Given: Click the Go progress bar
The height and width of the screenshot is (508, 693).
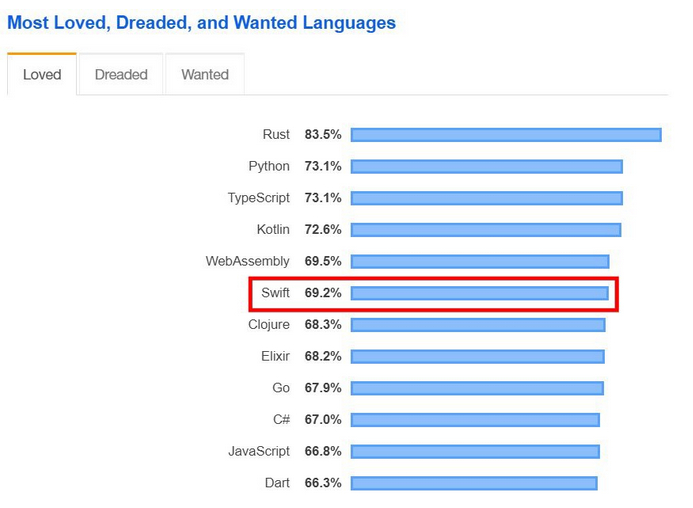Looking at the screenshot, I should tap(476, 388).
